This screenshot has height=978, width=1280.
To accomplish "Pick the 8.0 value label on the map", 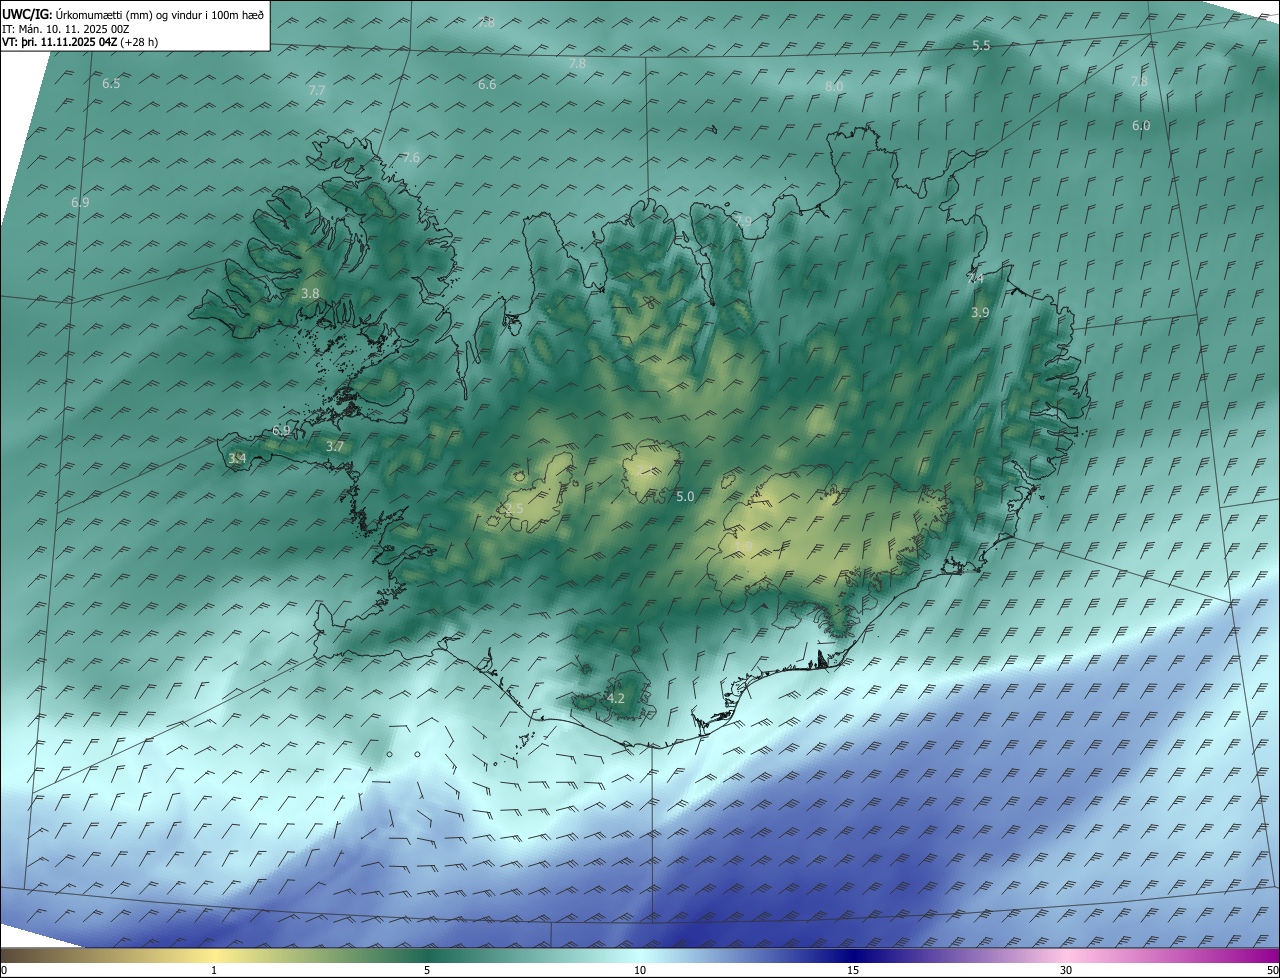I will point(834,87).
